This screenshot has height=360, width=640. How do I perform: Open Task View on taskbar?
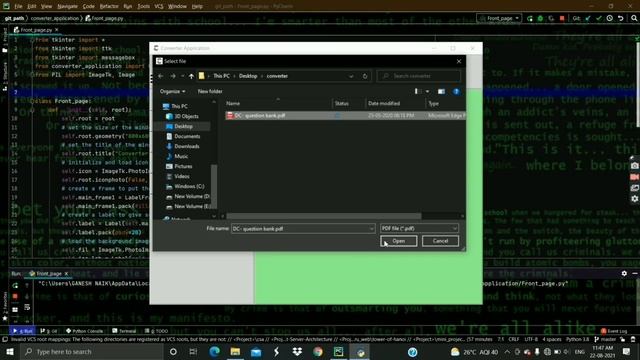coord(193,351)
